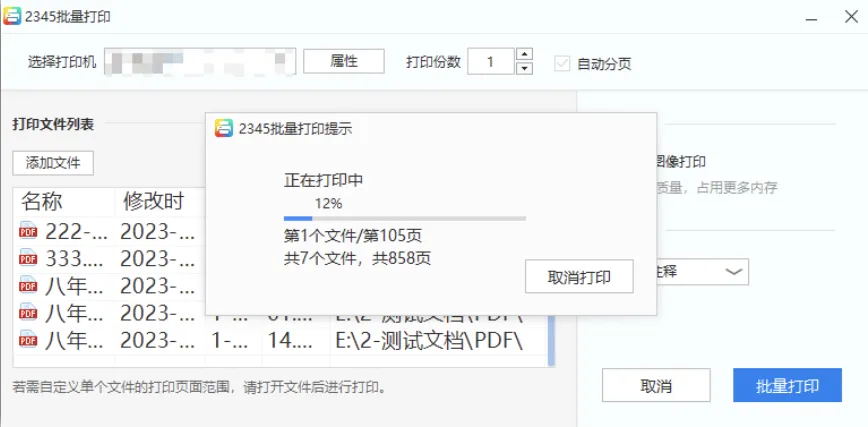The width and height of the screenshot is (868, 427).
Task: Click the 第1个文件/第105页 status text
Action: coord(353,236)
